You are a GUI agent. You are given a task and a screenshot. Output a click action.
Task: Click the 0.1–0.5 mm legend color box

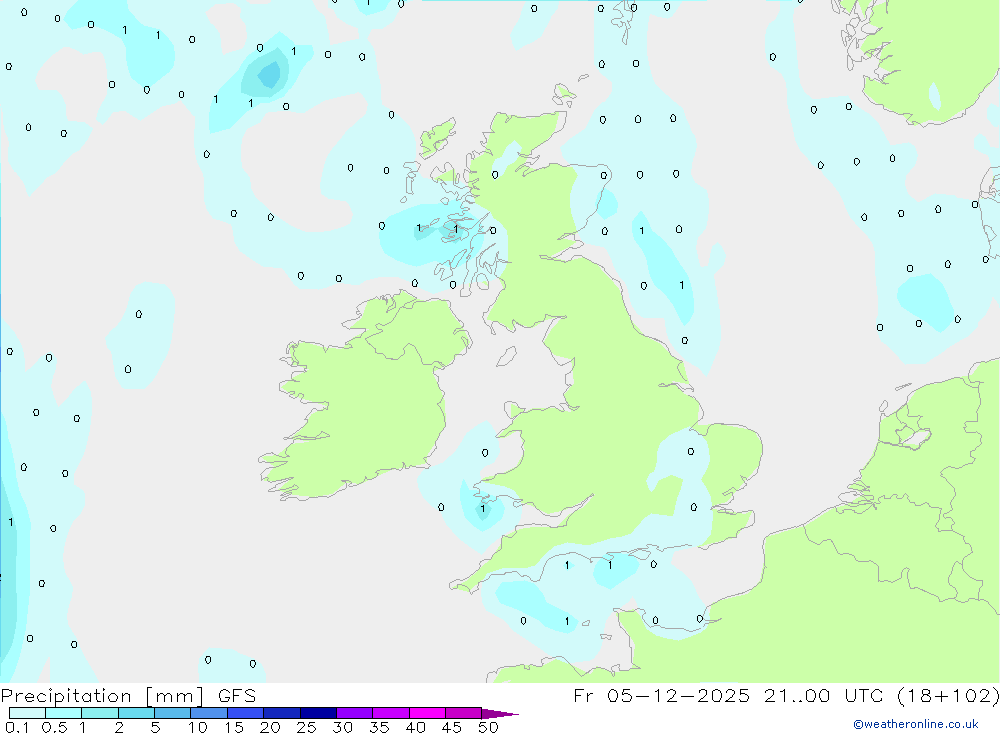(x=27, y=713)
